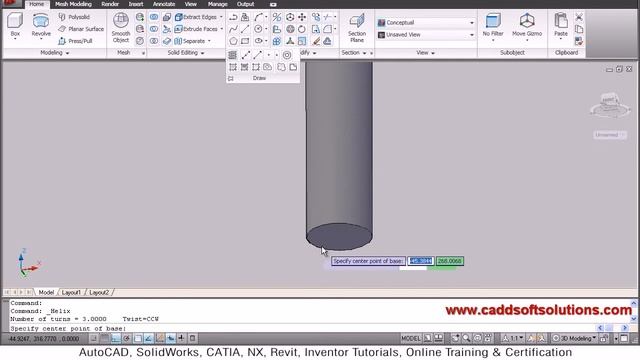Viewport: 640px width, 360px height.
Task: Select the Circle draw tool
Action: [x=258, y=29]
